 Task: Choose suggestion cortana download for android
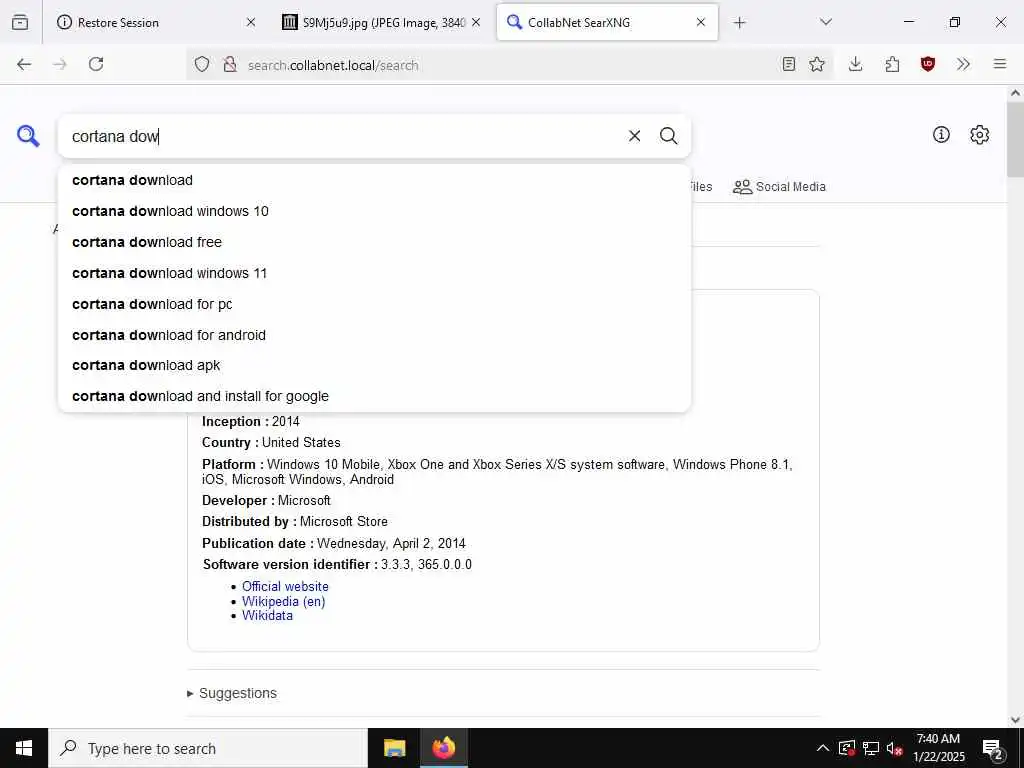[374, 335]
